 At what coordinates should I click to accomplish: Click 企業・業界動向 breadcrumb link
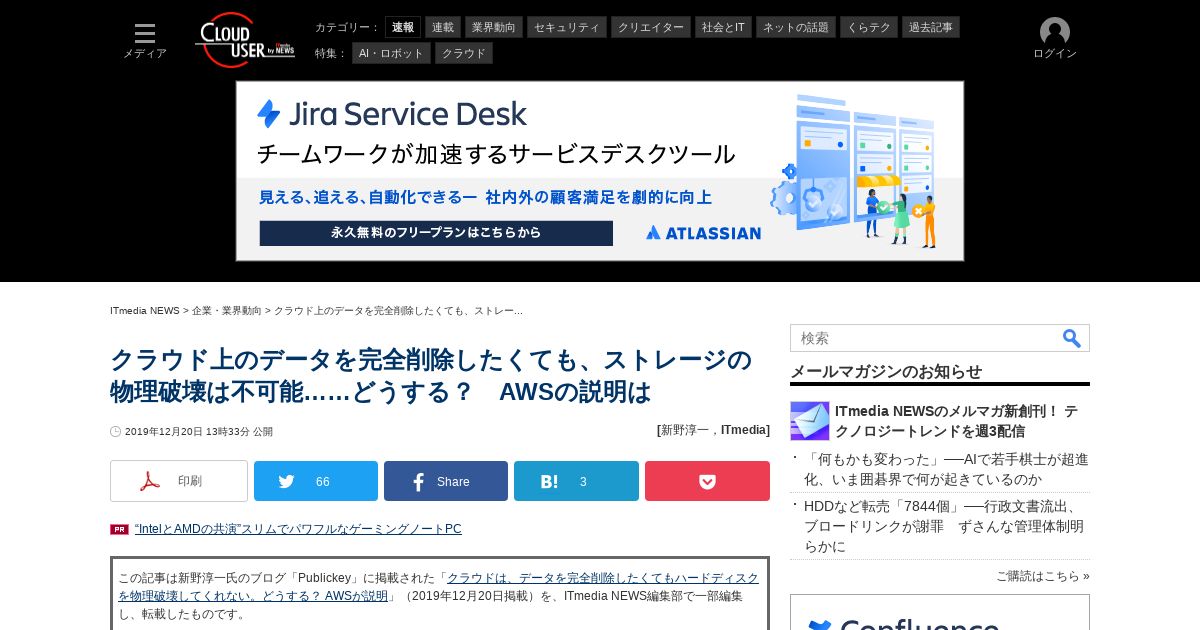(x=227, y=311)
